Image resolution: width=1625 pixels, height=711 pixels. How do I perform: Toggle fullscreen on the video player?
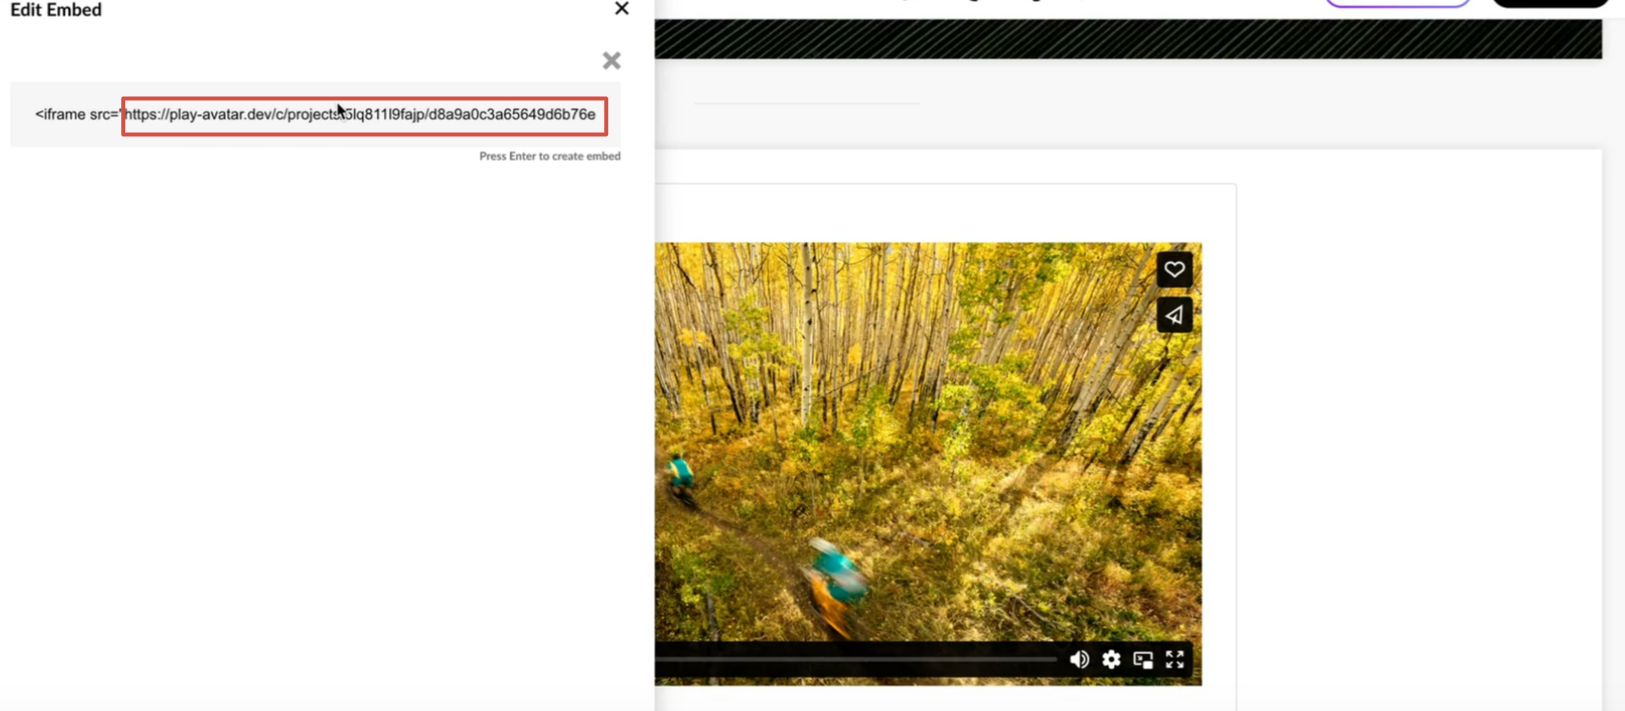(x=1175, y=659)
